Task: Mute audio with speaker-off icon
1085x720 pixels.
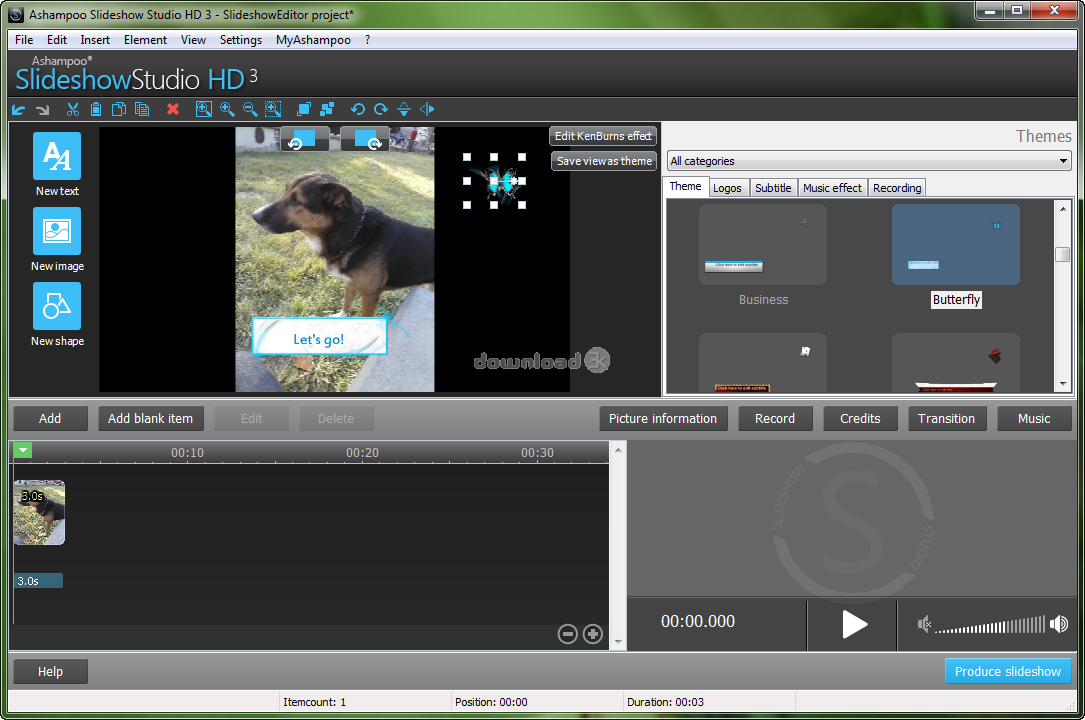Action: coord(924,625)
